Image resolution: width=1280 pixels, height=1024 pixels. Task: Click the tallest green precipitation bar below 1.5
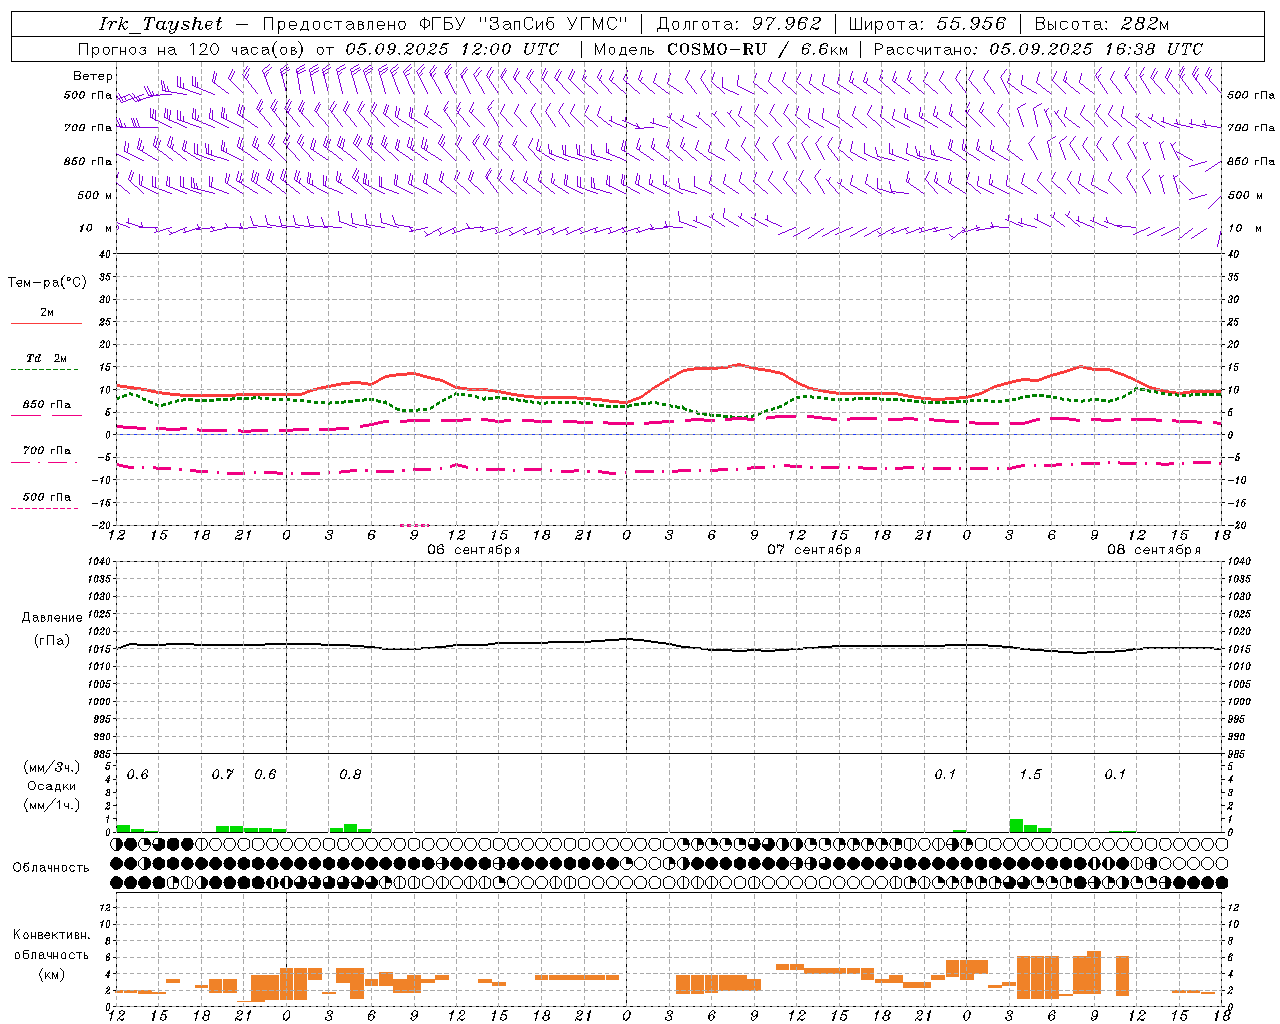click(x=1016, y=826)
